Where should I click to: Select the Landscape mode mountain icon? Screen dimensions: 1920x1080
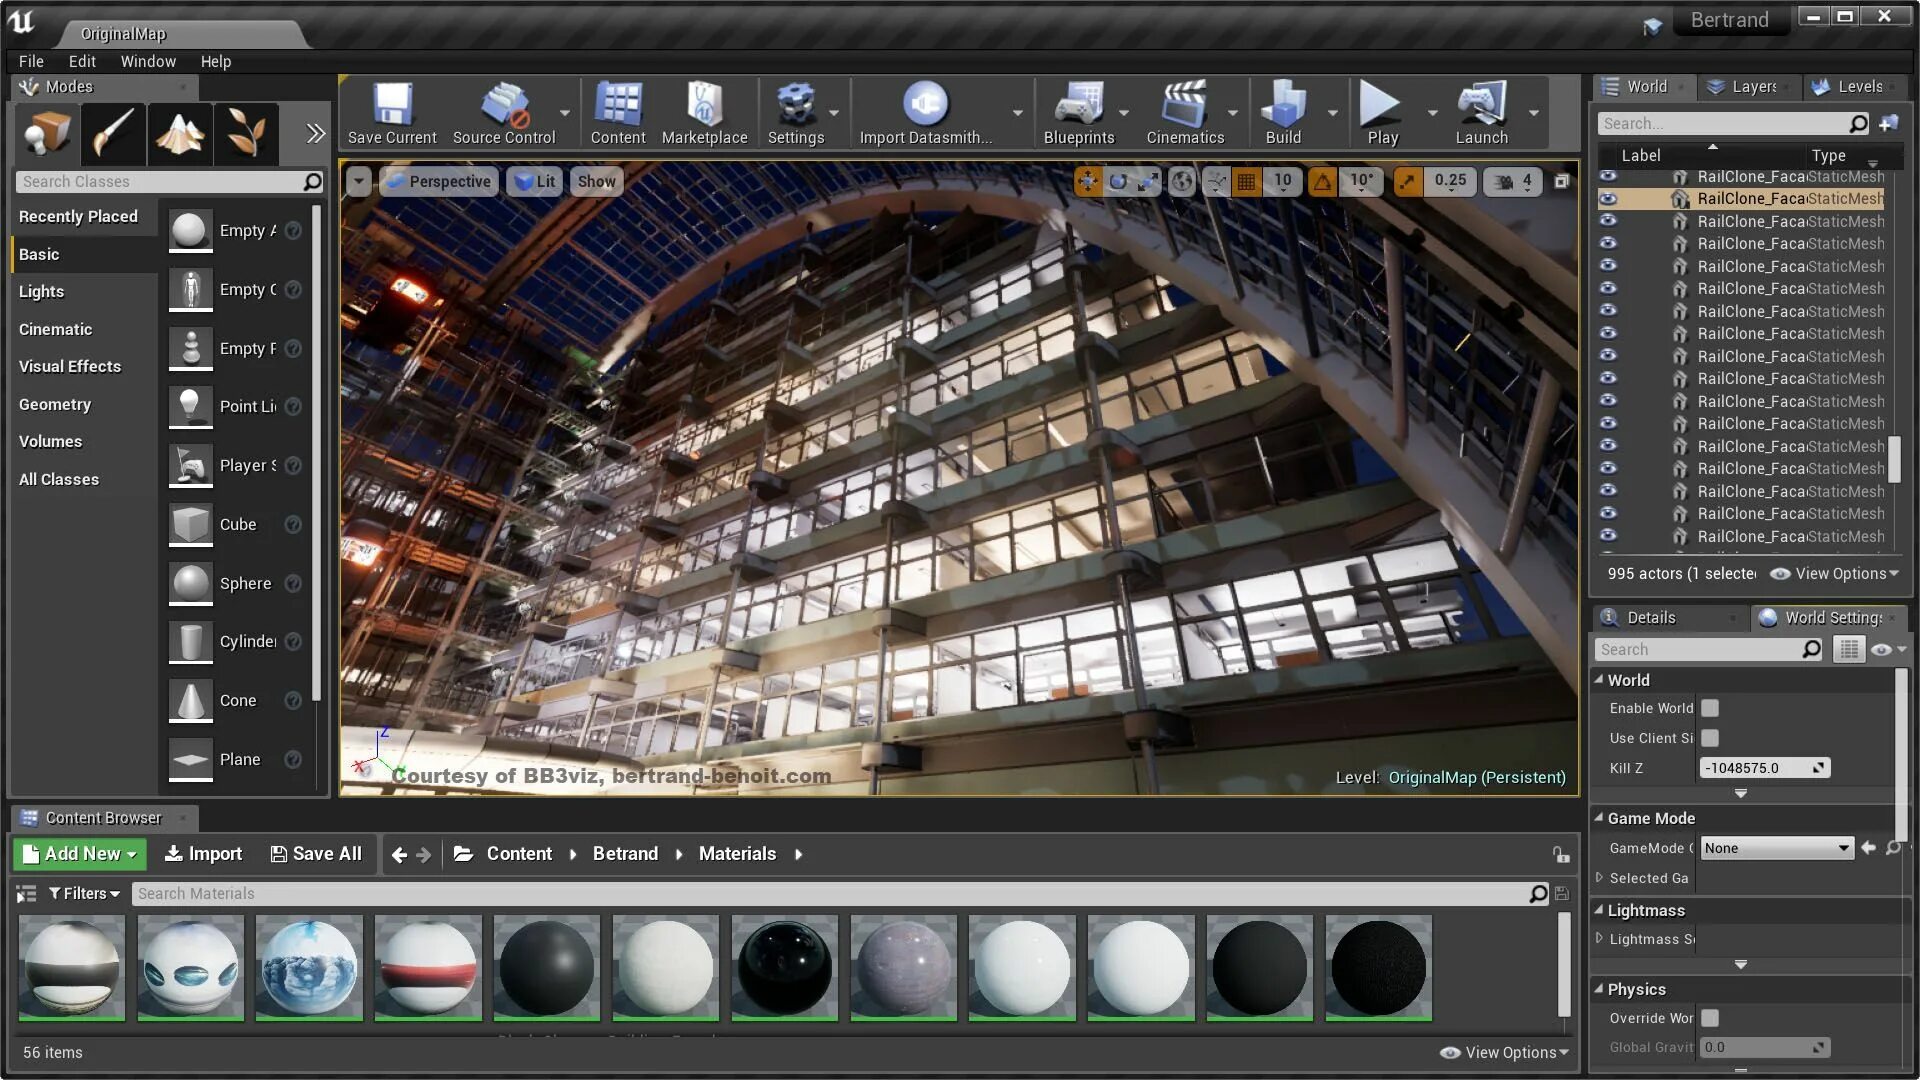point(180,133)
